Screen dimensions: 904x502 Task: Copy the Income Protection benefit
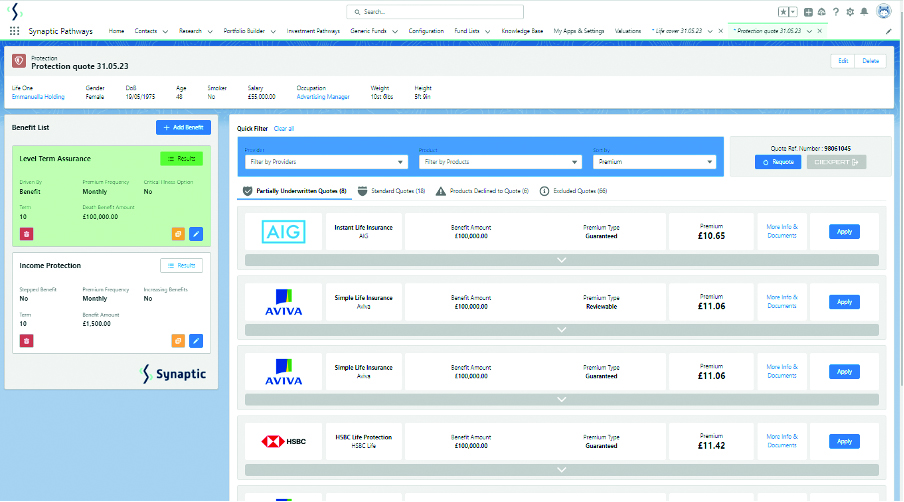pos(178,341)
